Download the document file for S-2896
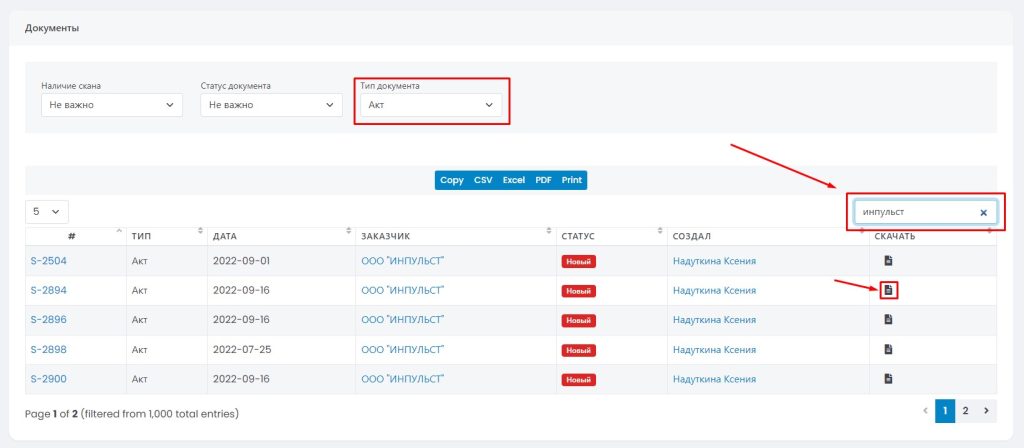Image resolution: width=1024 pixels, height=448 pixels. (888, 320)
